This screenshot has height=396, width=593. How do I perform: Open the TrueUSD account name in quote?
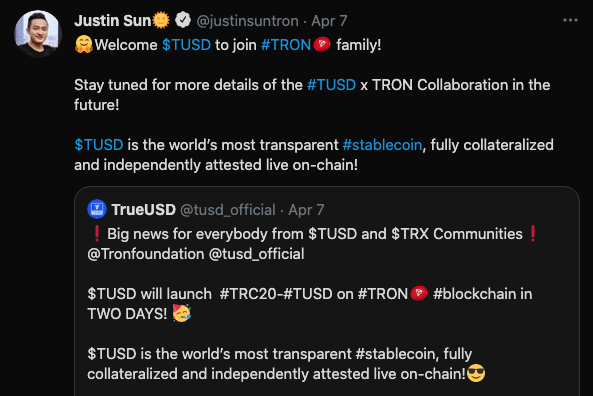(x=144, y=210)
